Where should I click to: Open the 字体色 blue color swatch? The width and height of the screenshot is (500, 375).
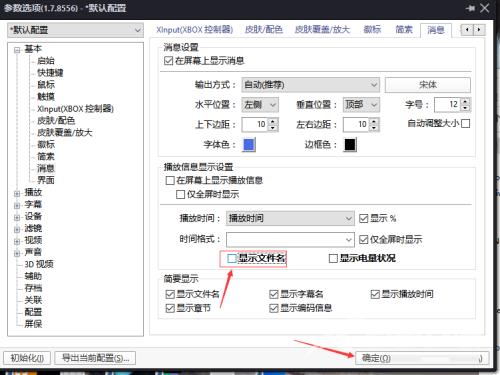249,145
